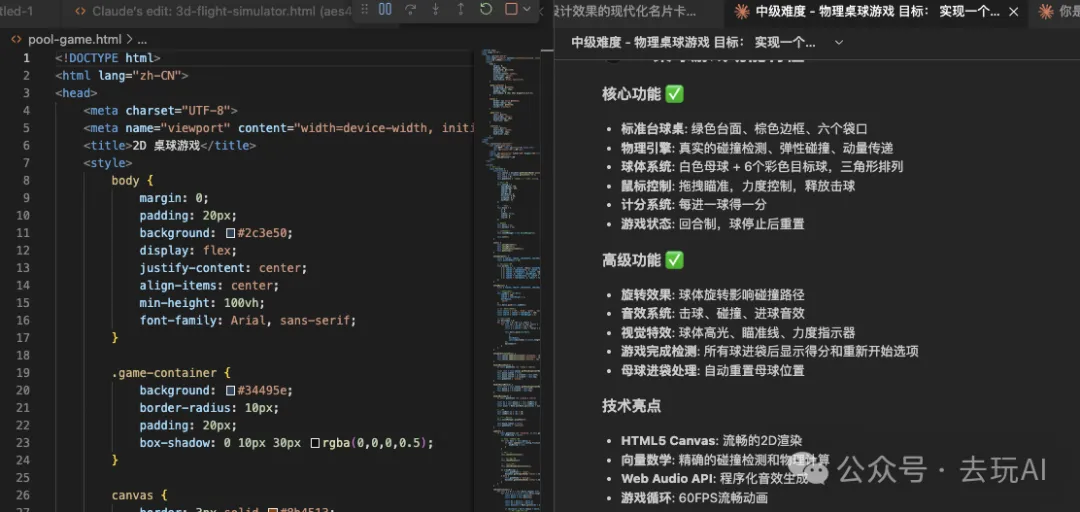Viewport: 1080px width, 512px height.
Task: Click the 音效系统 bullet item
Action: point(713,314)
